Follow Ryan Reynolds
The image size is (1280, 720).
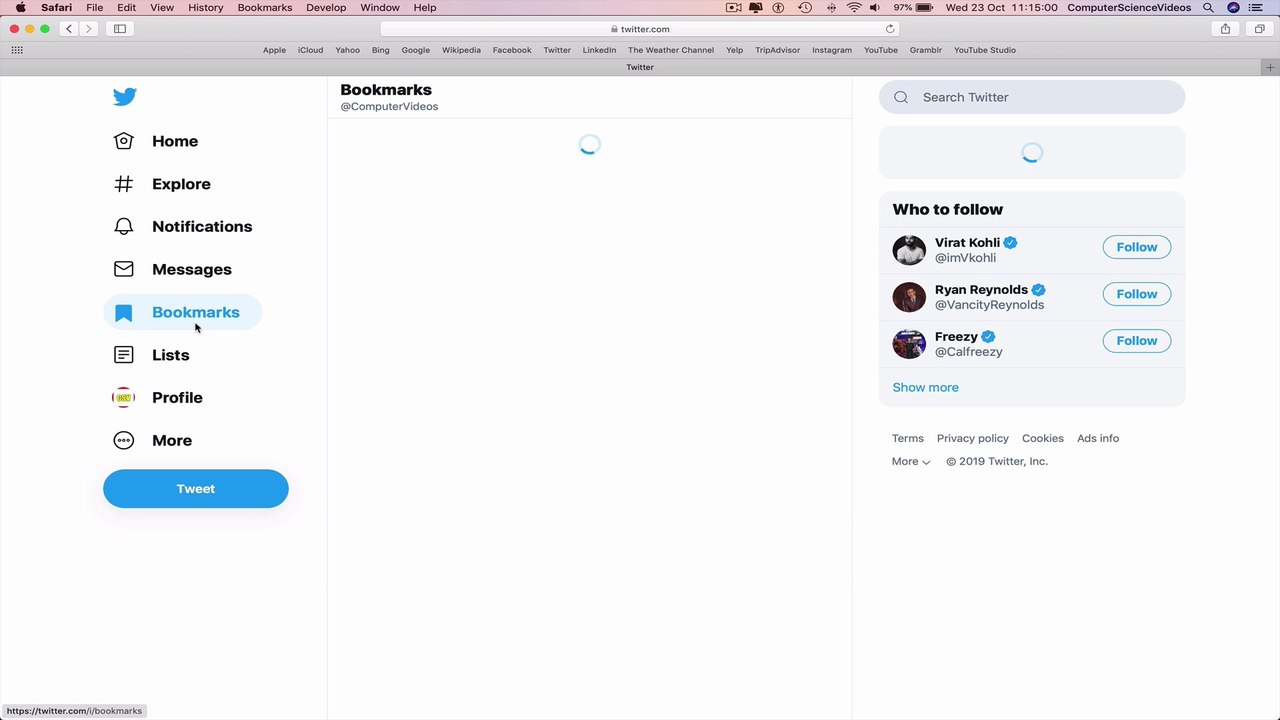pos(1137,294)
